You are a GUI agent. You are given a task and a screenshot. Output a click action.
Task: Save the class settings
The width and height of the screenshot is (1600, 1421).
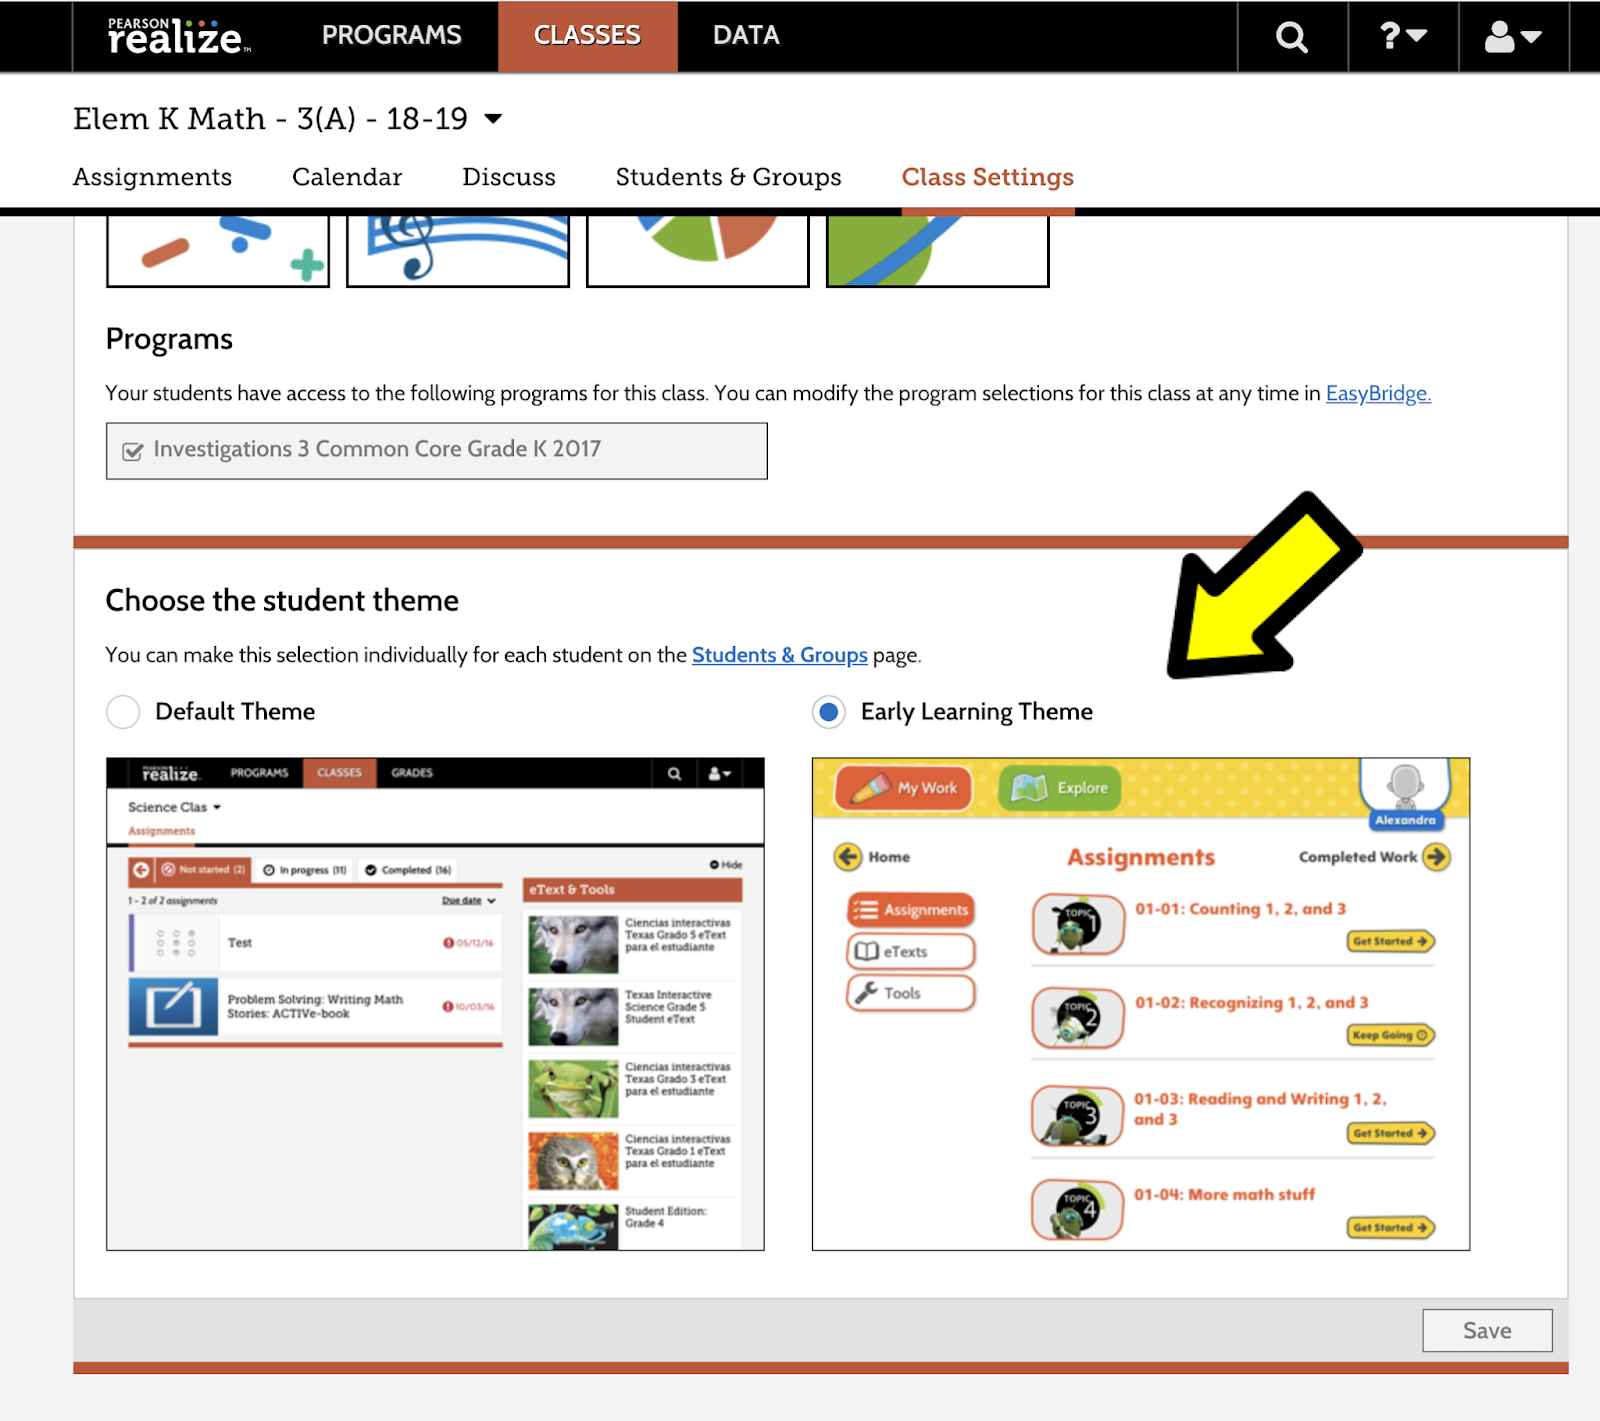pos(1487,1331)
